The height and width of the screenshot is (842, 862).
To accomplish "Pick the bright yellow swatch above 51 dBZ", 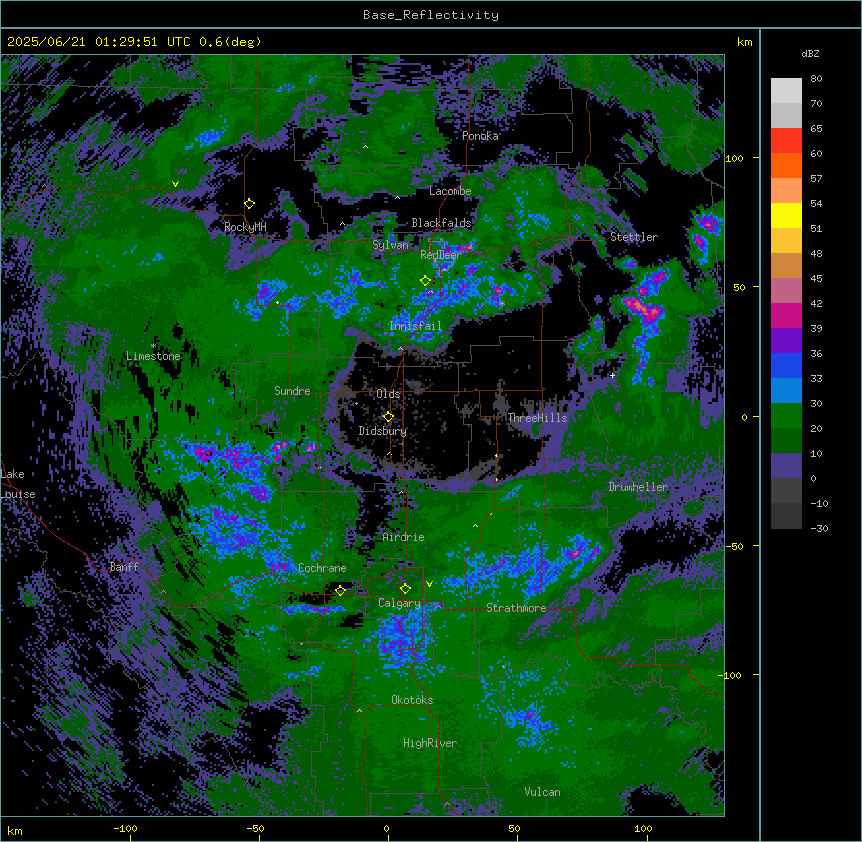I will click(x=786, y=215).
